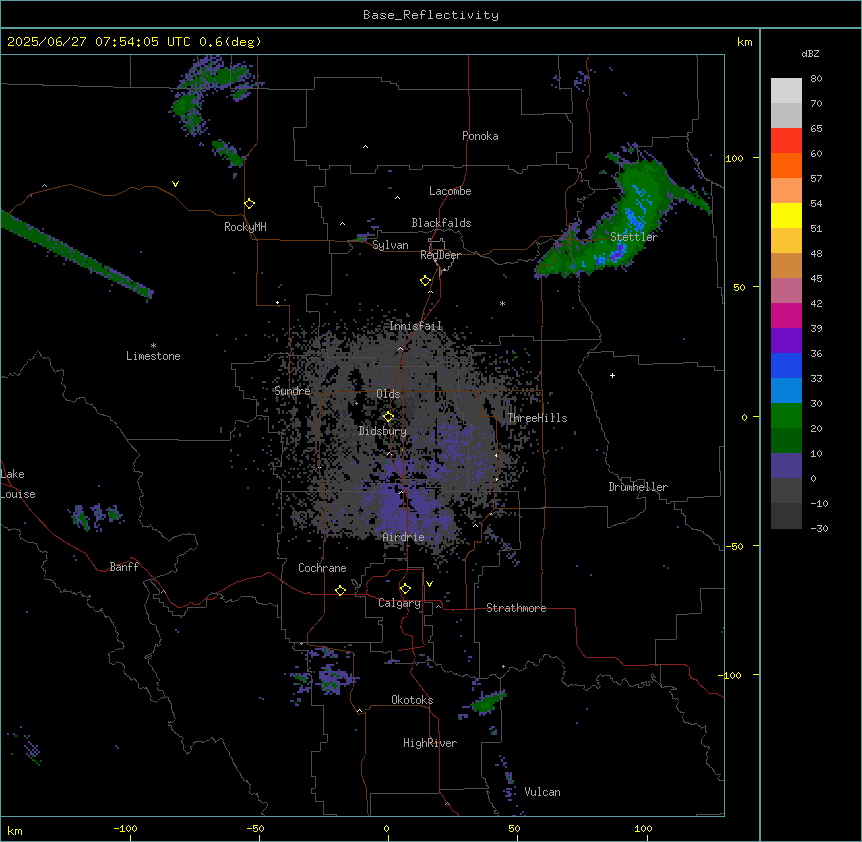Click the dBZ legend heading
Screen dimensions: 862x842
[810, 53]
